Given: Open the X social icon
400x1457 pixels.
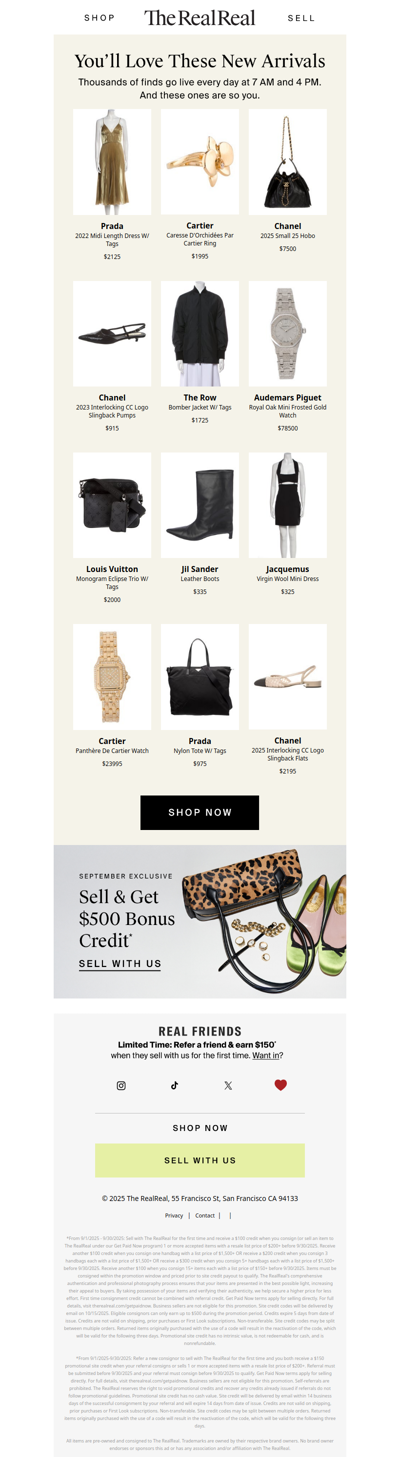Looking at the screenshot, I should [228, 1085].
